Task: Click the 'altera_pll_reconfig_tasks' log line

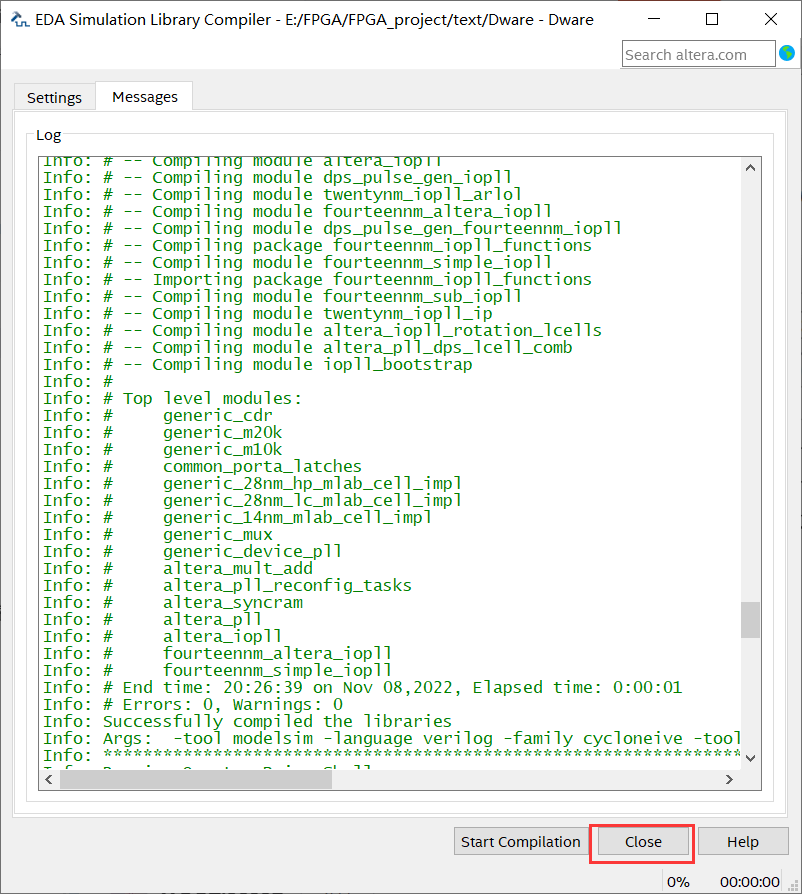Action: [x=227, y=586]
